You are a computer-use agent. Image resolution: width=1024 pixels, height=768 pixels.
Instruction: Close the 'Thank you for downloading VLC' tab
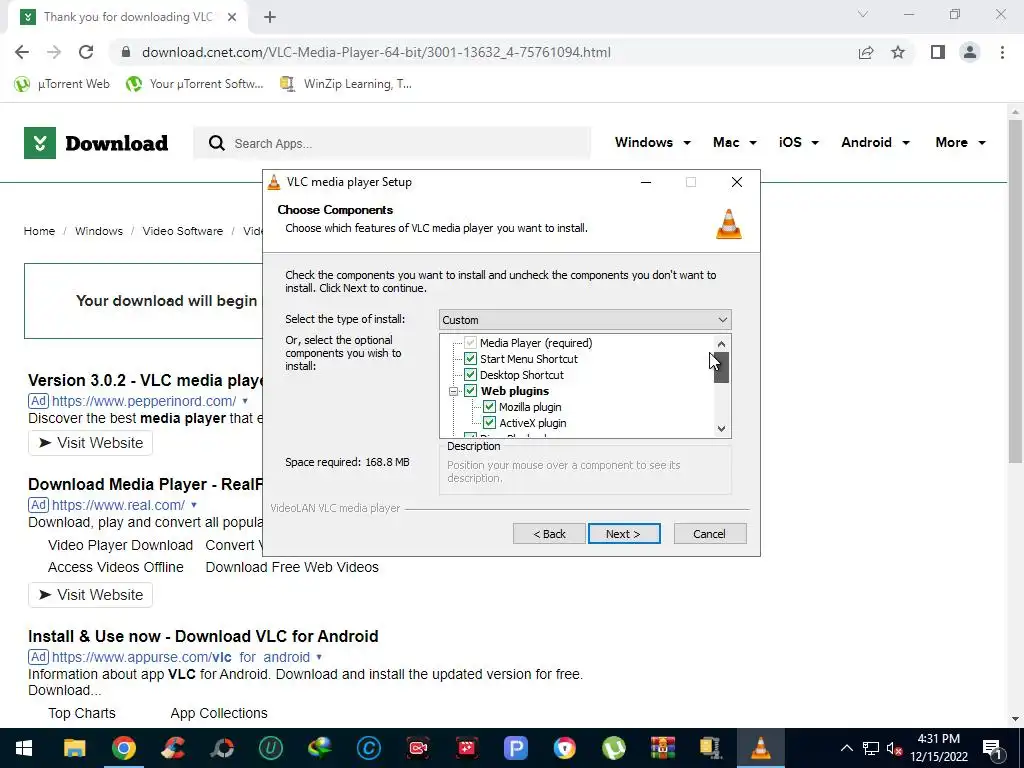(x=232, y=17)
